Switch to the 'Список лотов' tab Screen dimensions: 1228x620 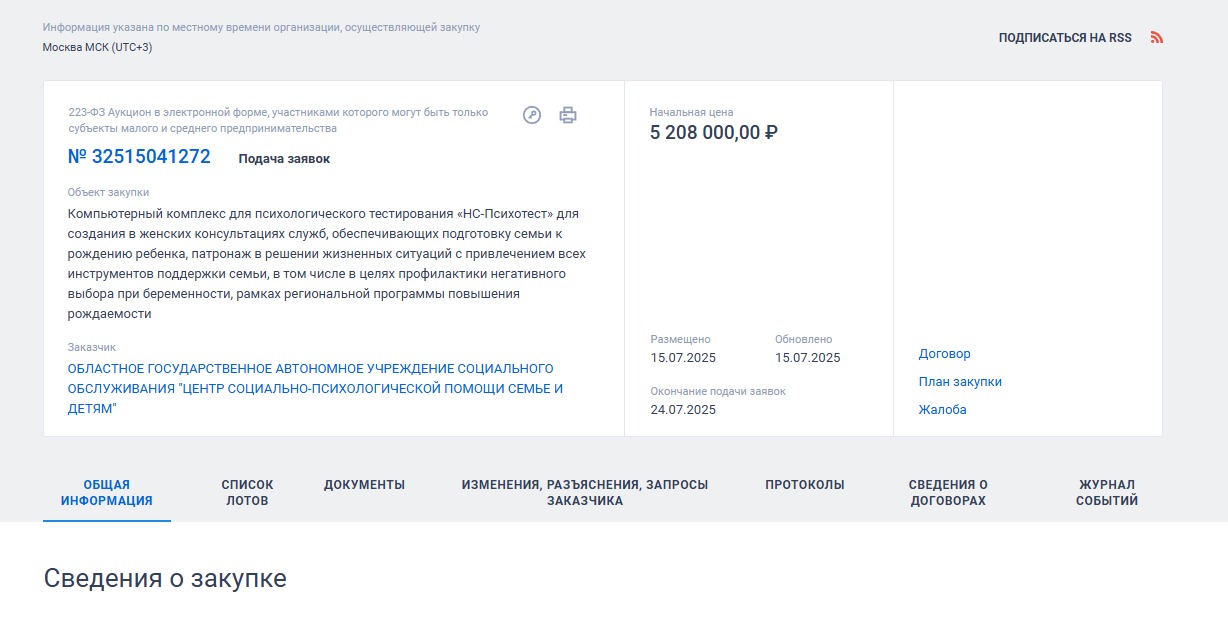(x=247, y=493)
